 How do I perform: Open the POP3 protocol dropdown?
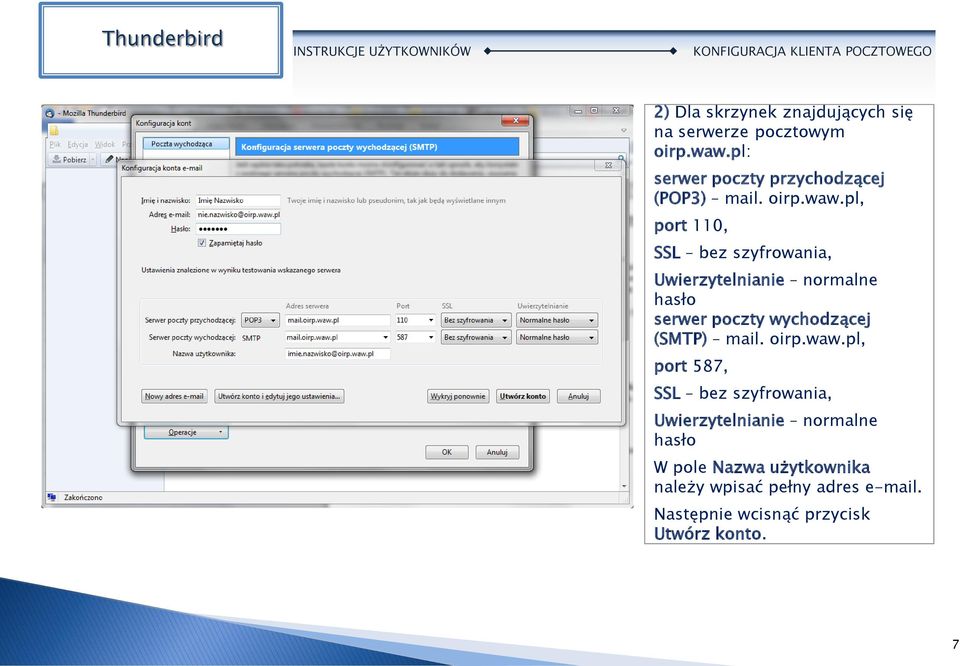click(260, 320)
